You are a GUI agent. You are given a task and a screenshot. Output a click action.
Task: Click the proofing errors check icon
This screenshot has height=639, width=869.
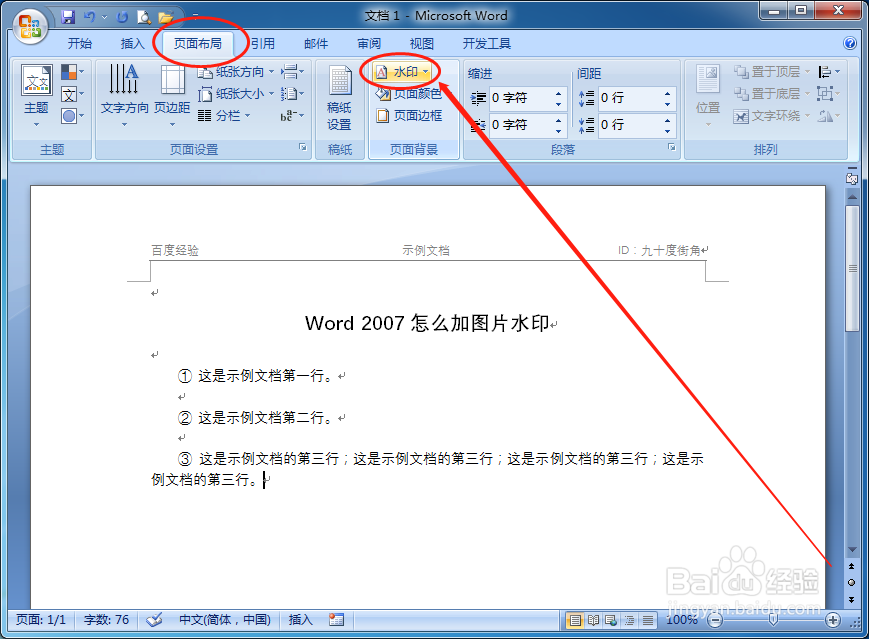coord(154,620)
